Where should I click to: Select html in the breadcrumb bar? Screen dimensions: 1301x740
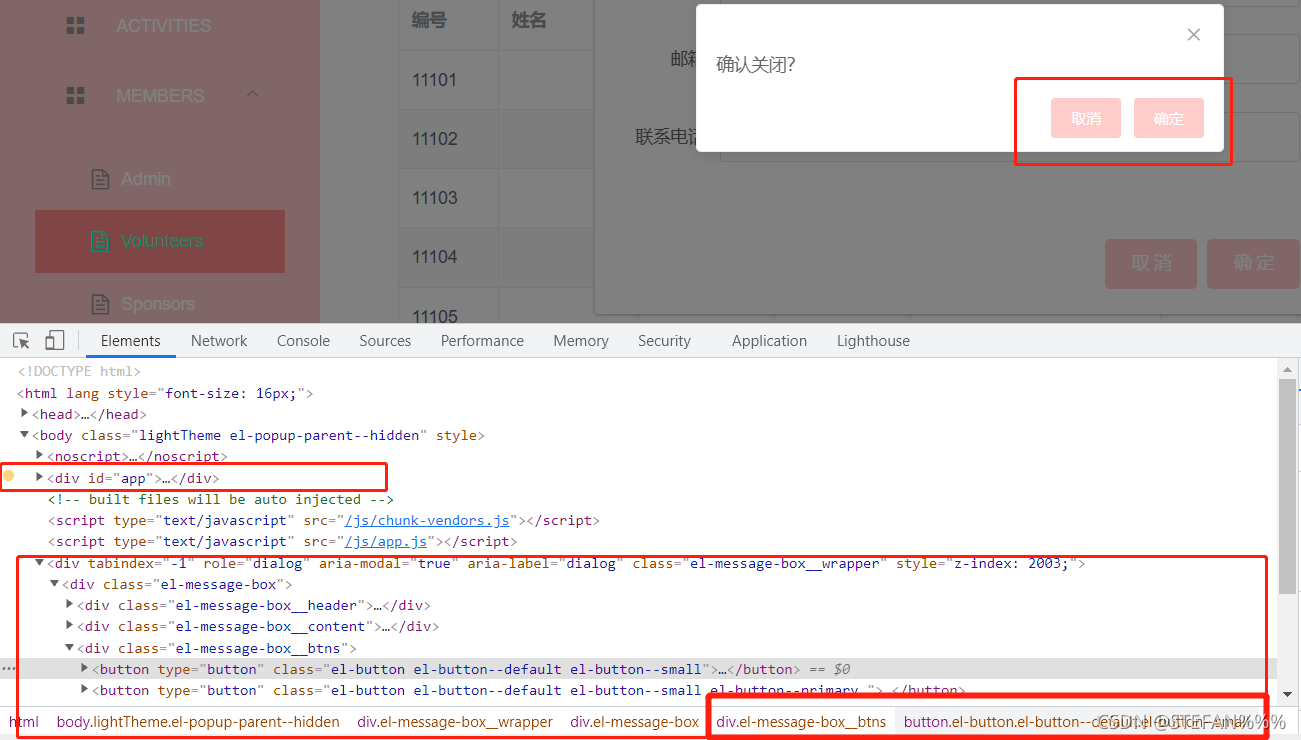pos(24,721)
